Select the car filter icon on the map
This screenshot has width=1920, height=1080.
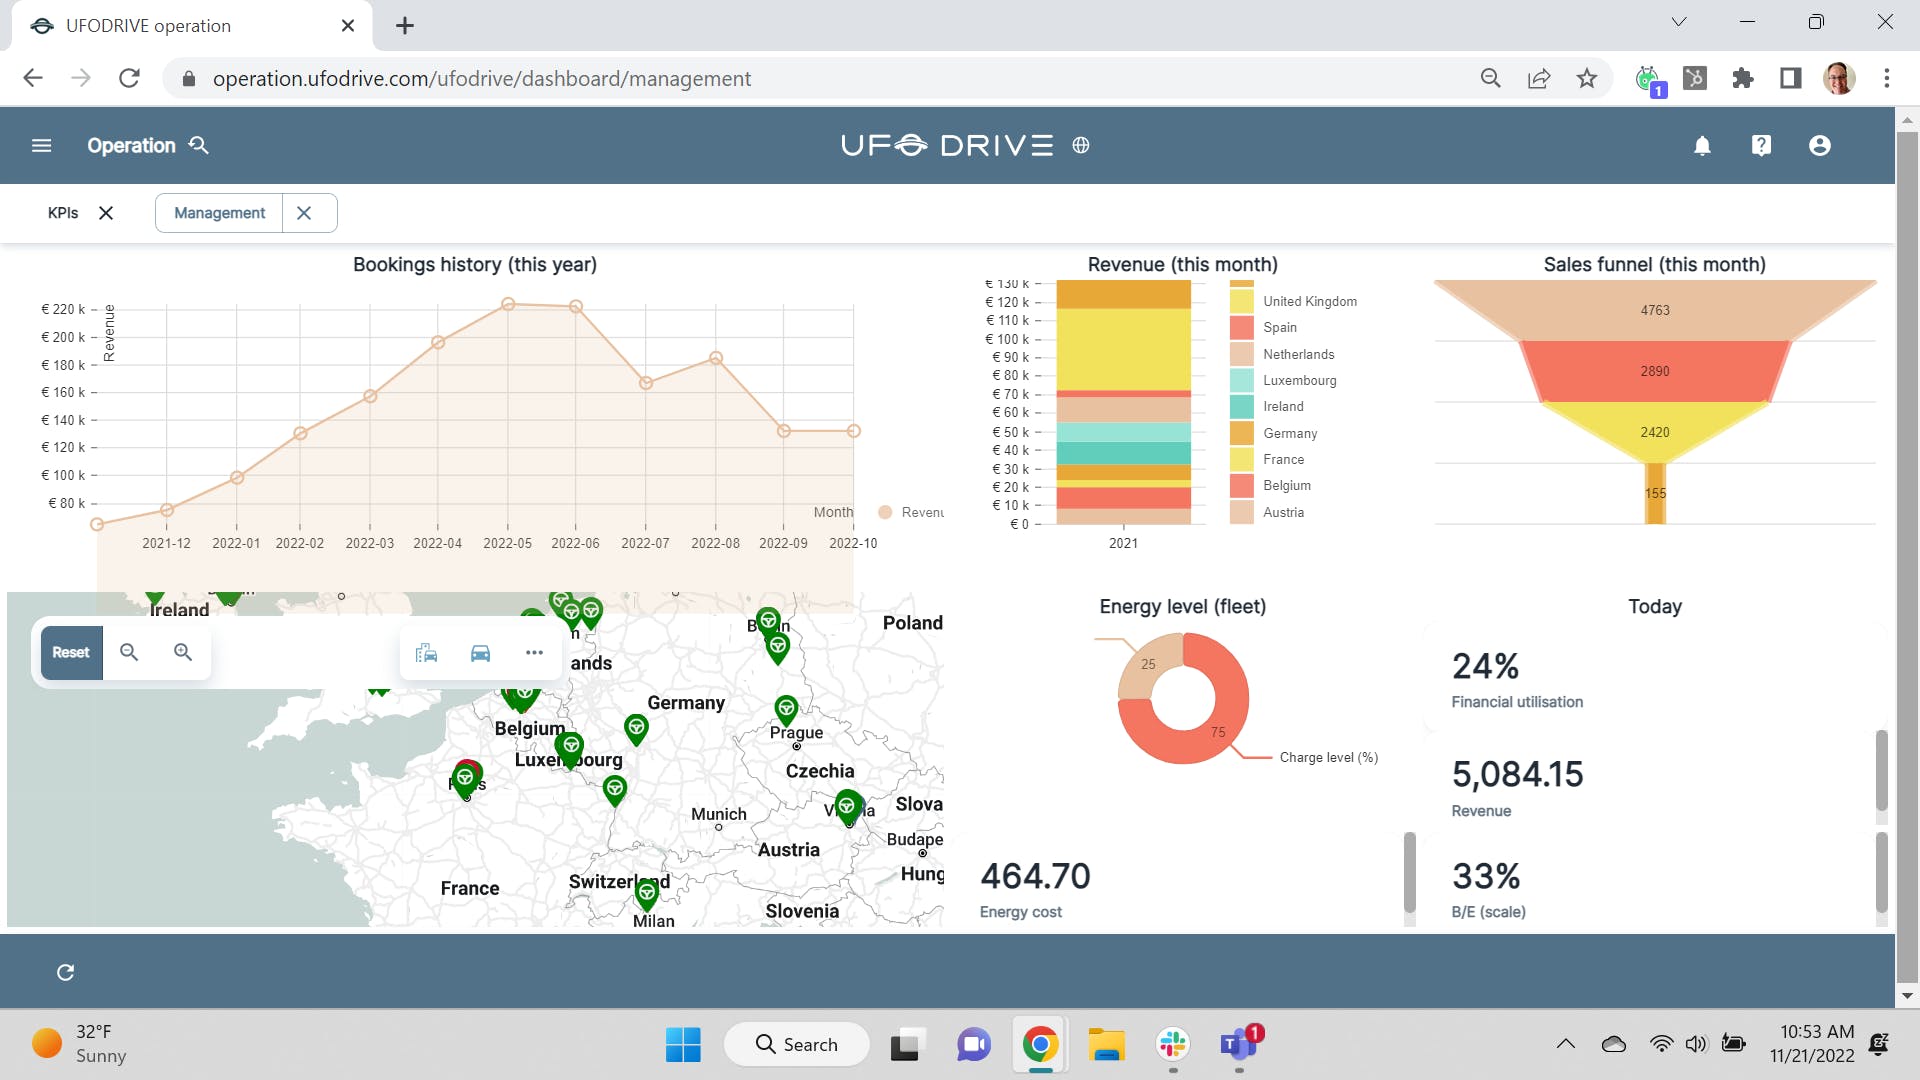(x=480, y=653)
